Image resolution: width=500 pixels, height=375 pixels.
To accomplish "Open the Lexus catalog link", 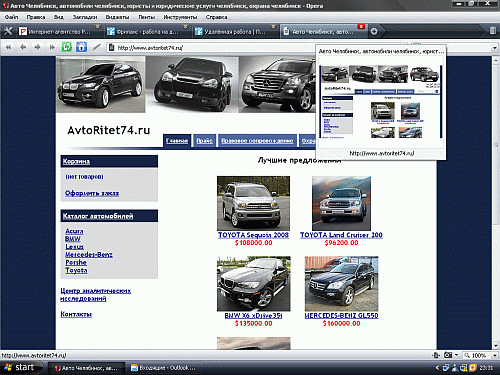I will tap(74, 247).
